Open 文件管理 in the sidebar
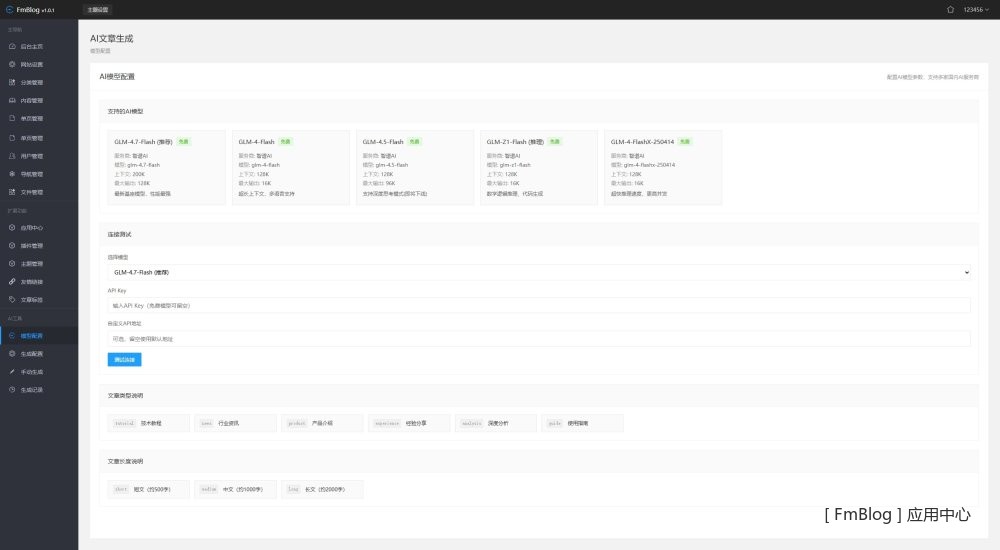 pyautogui.click(x=31, y=192)
